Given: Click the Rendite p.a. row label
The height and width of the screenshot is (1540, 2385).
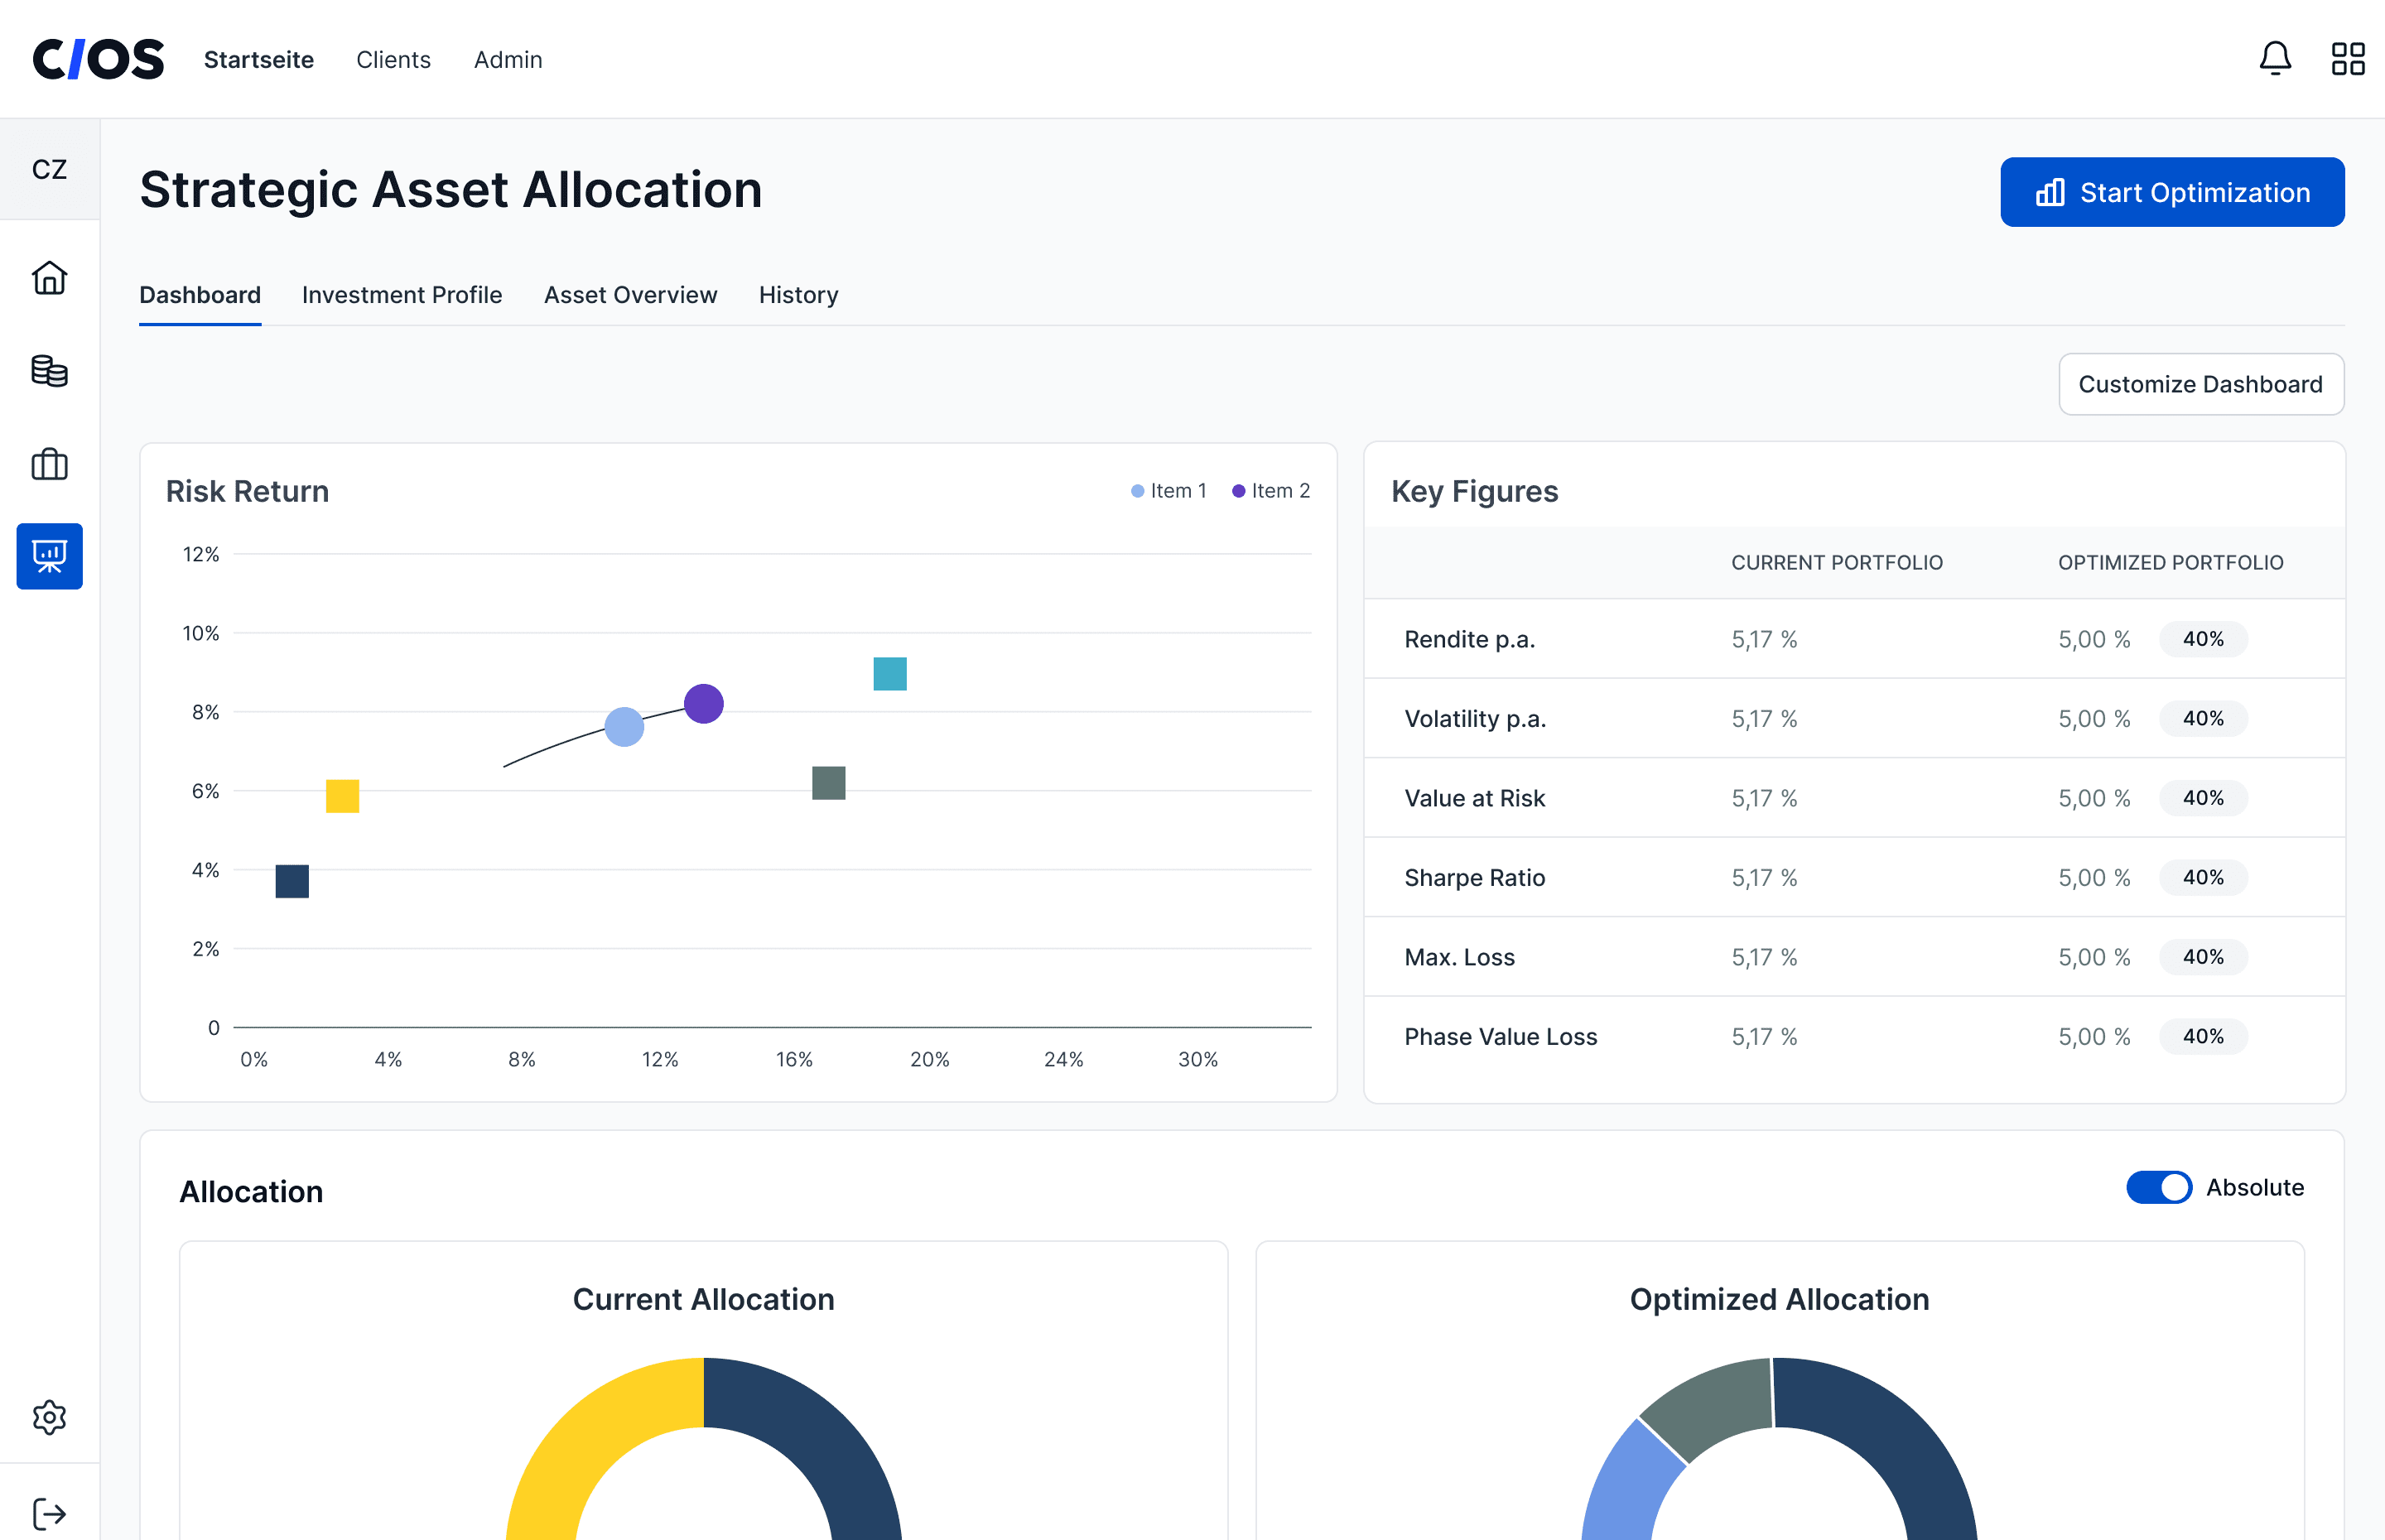Looking at the screenshot, I should (1469, 639).
